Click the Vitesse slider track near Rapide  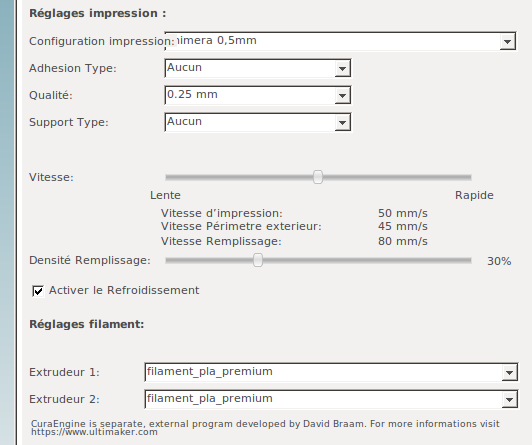pyautogui.click(x=455, y=177)
